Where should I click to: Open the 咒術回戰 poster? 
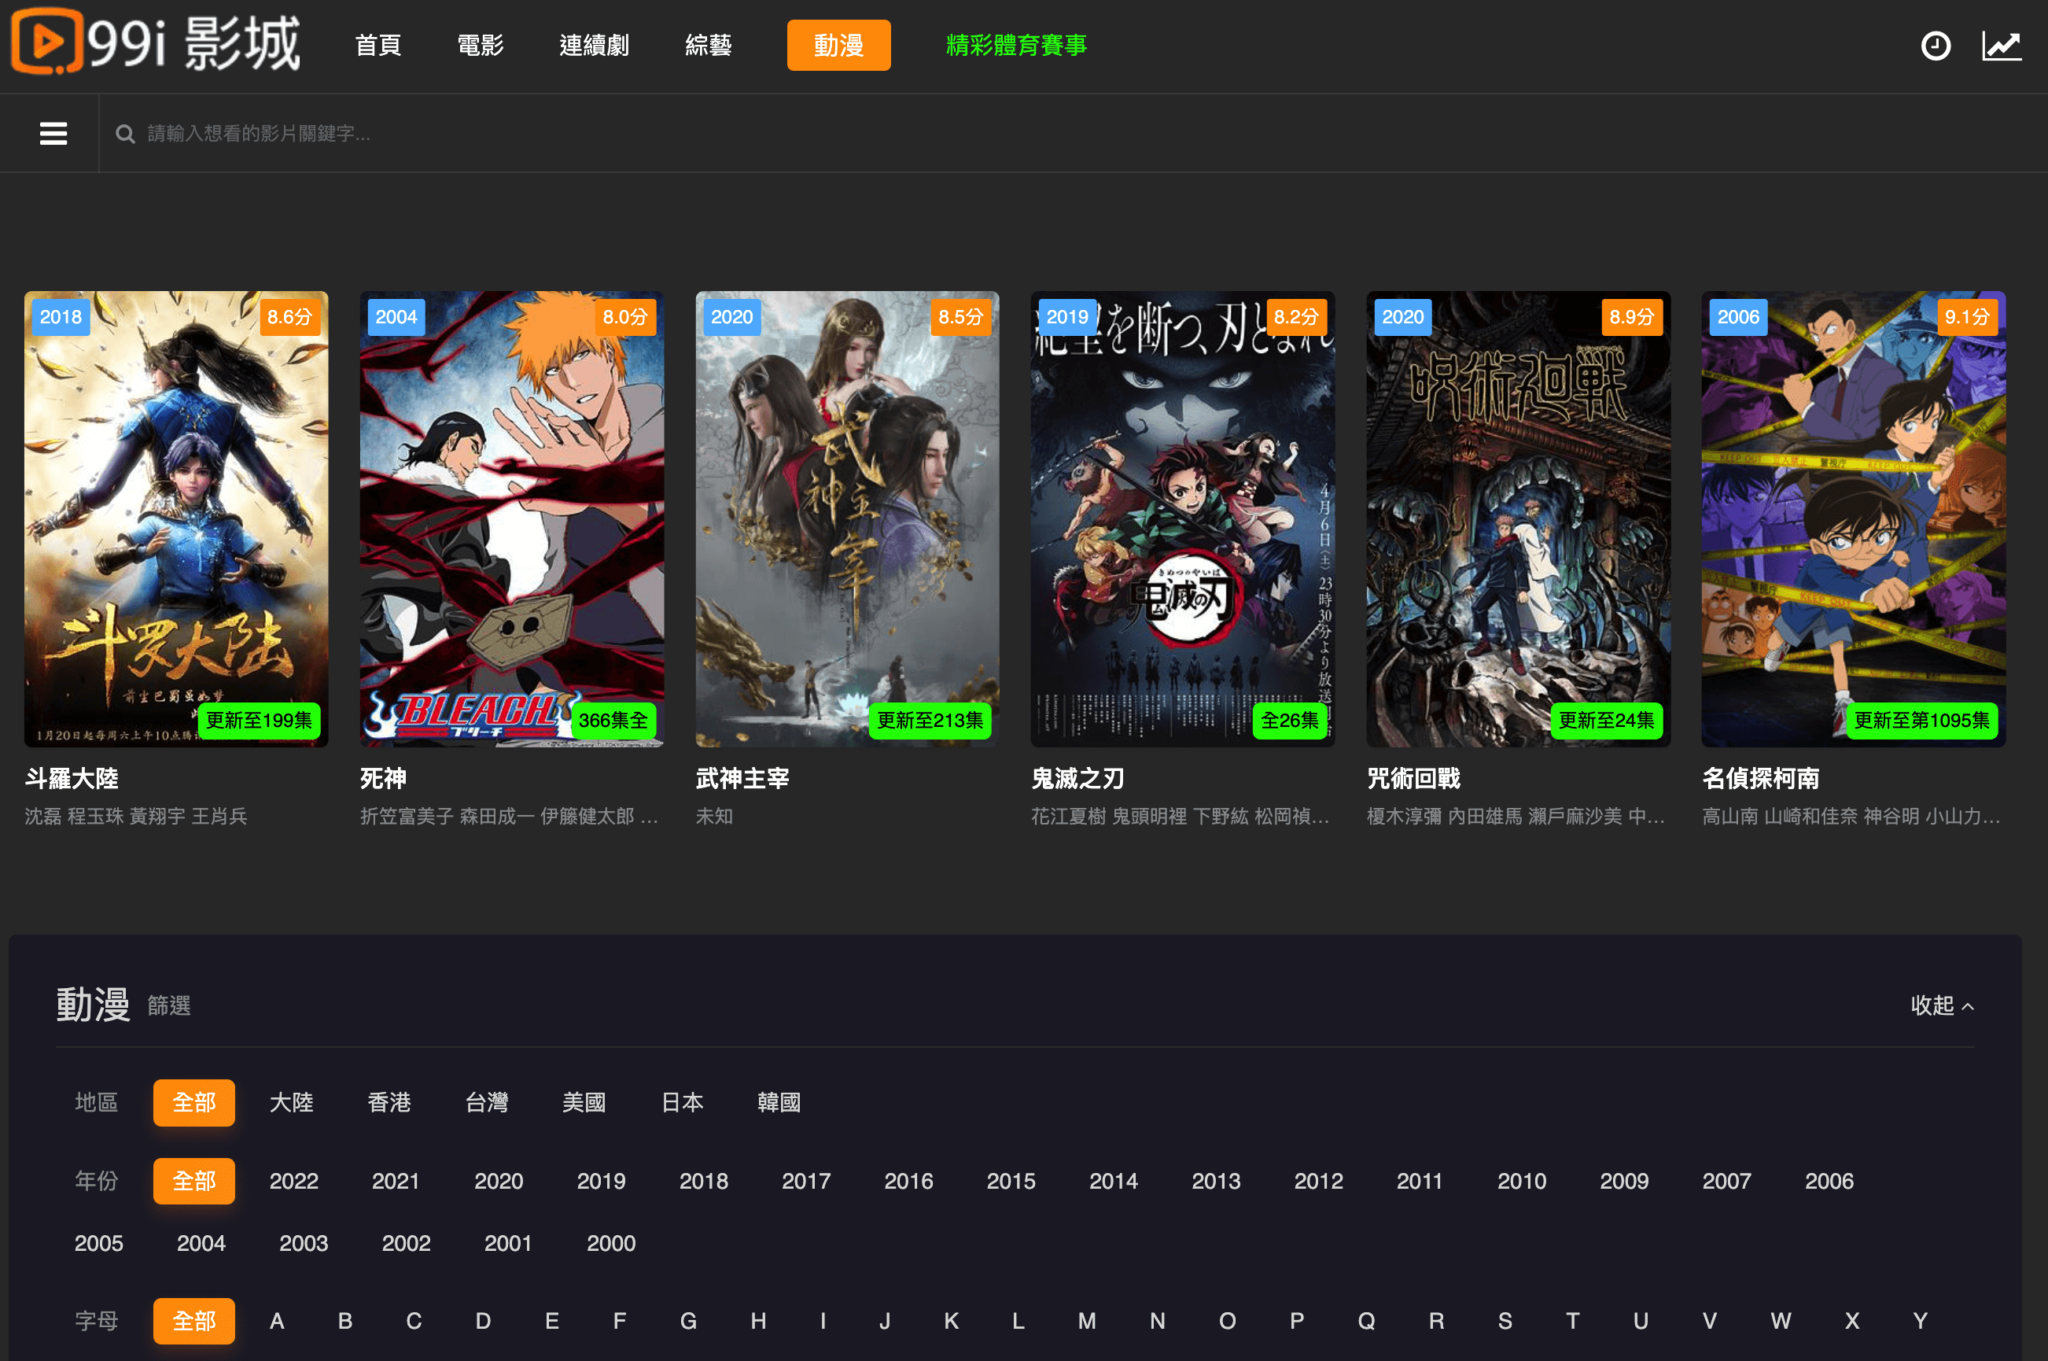1517,518
